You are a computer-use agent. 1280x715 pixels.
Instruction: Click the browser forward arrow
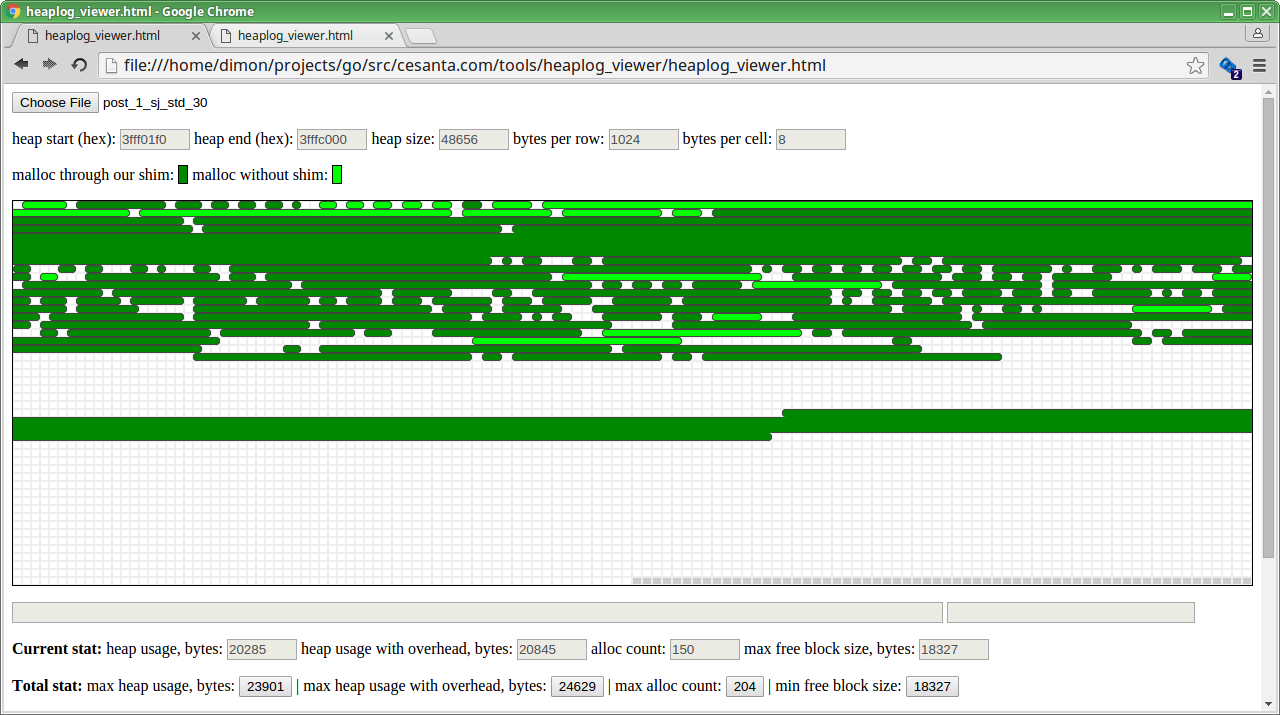point(49,65)
